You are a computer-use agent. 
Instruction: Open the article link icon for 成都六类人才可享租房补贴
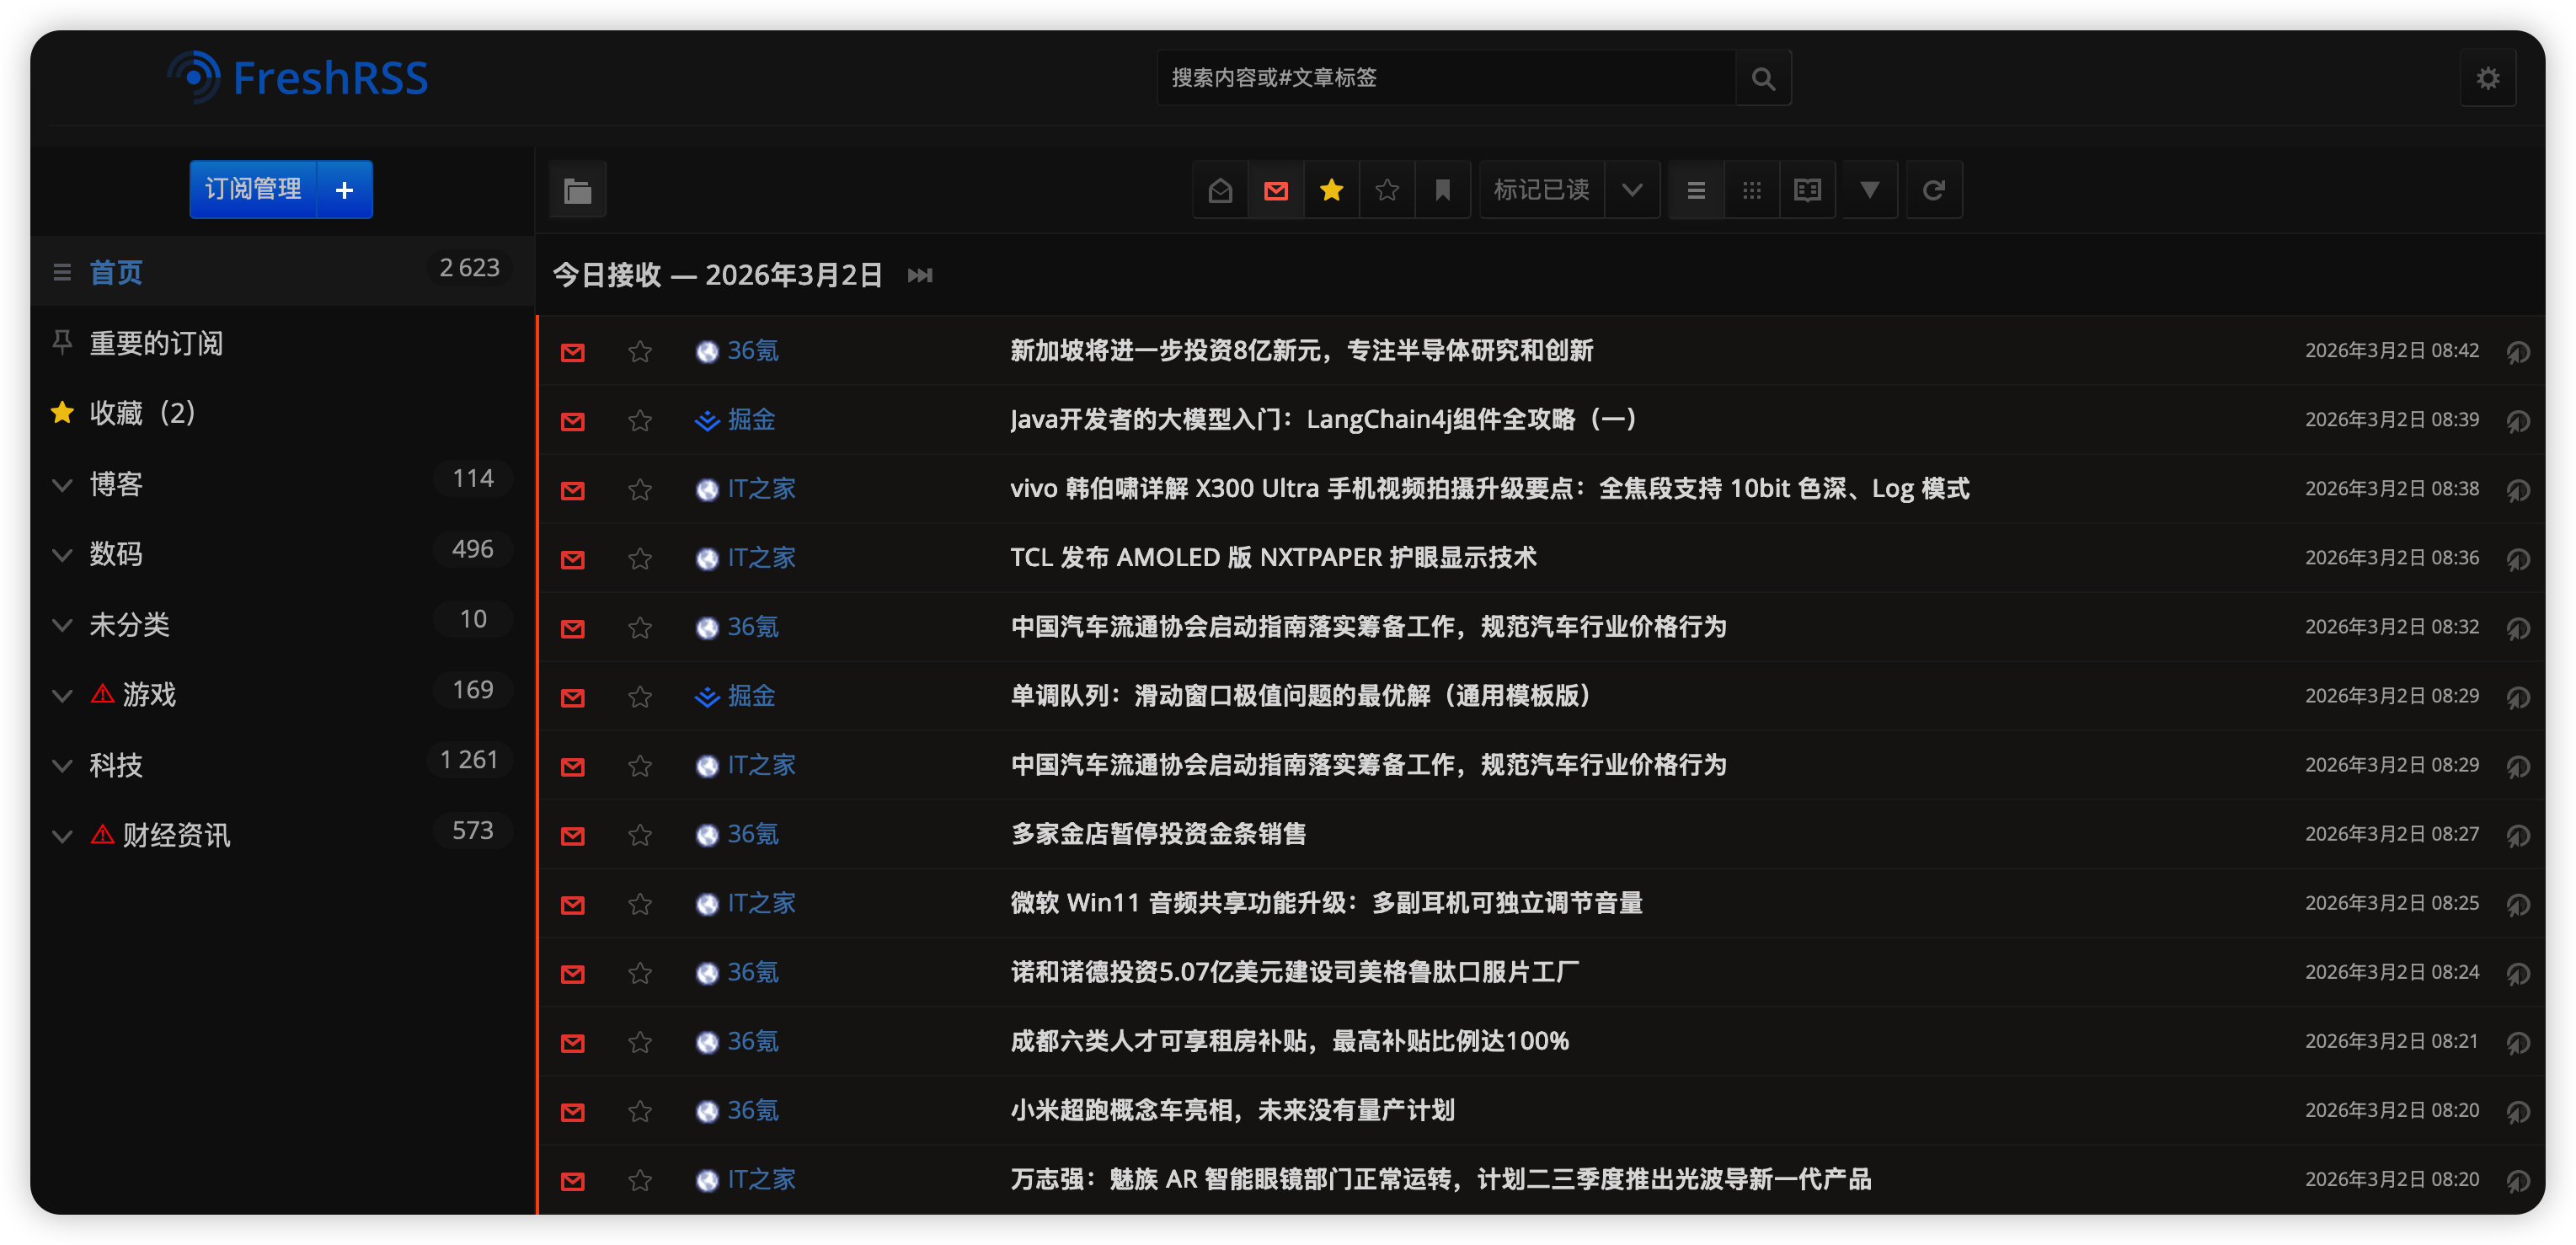coord(2518,1042)
